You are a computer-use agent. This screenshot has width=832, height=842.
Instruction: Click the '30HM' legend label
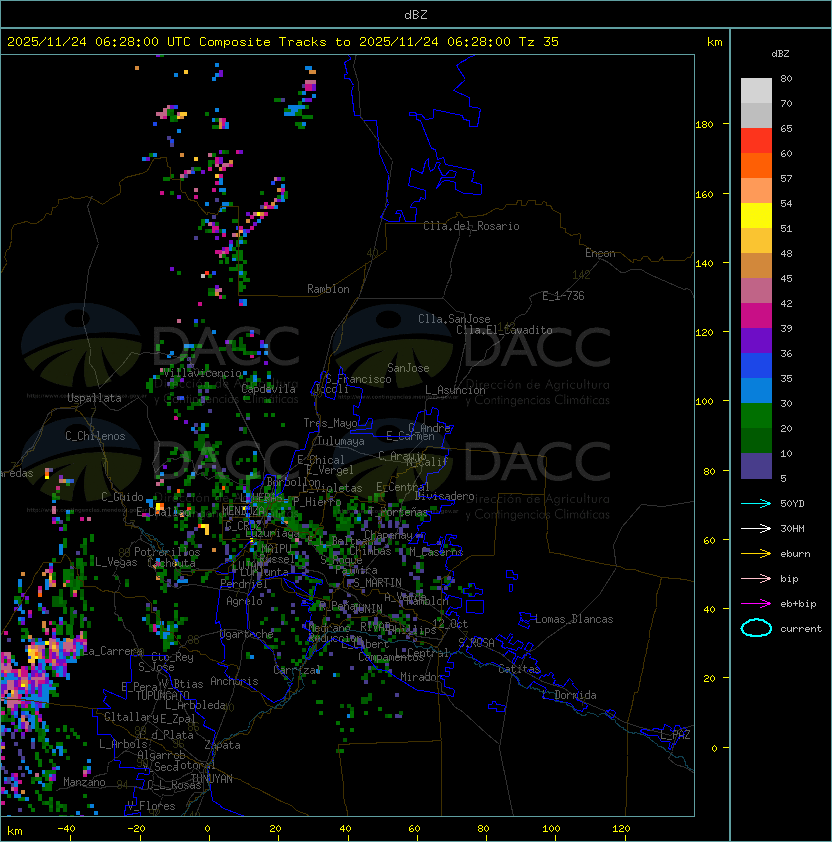pos(792,528)
